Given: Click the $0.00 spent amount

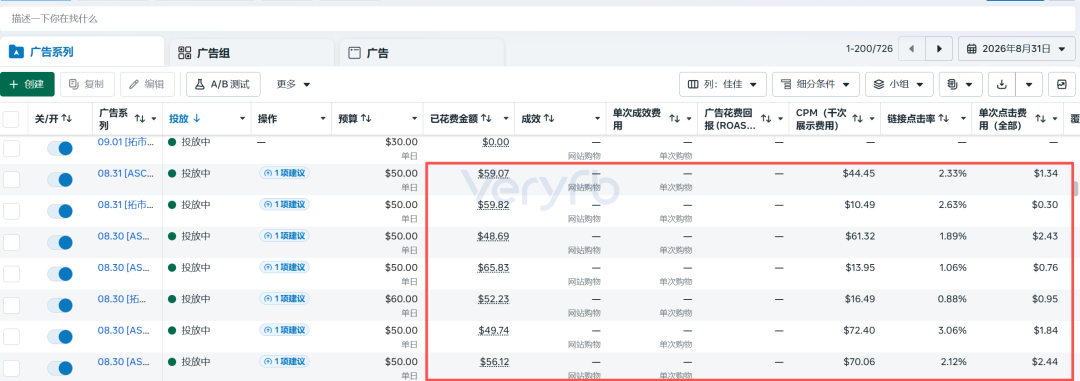Looking at the screenshot, I should pyautogui.click(x=496, y=142).
